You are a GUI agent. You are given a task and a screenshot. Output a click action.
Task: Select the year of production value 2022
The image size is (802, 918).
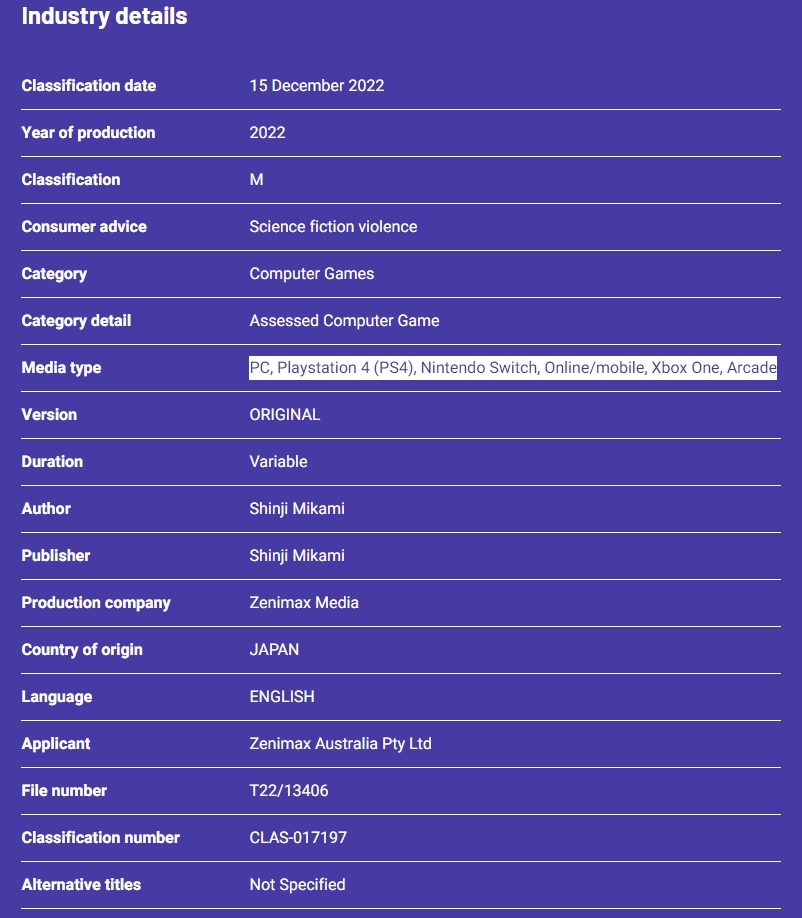pyautogui.click(x=267, y=133)
